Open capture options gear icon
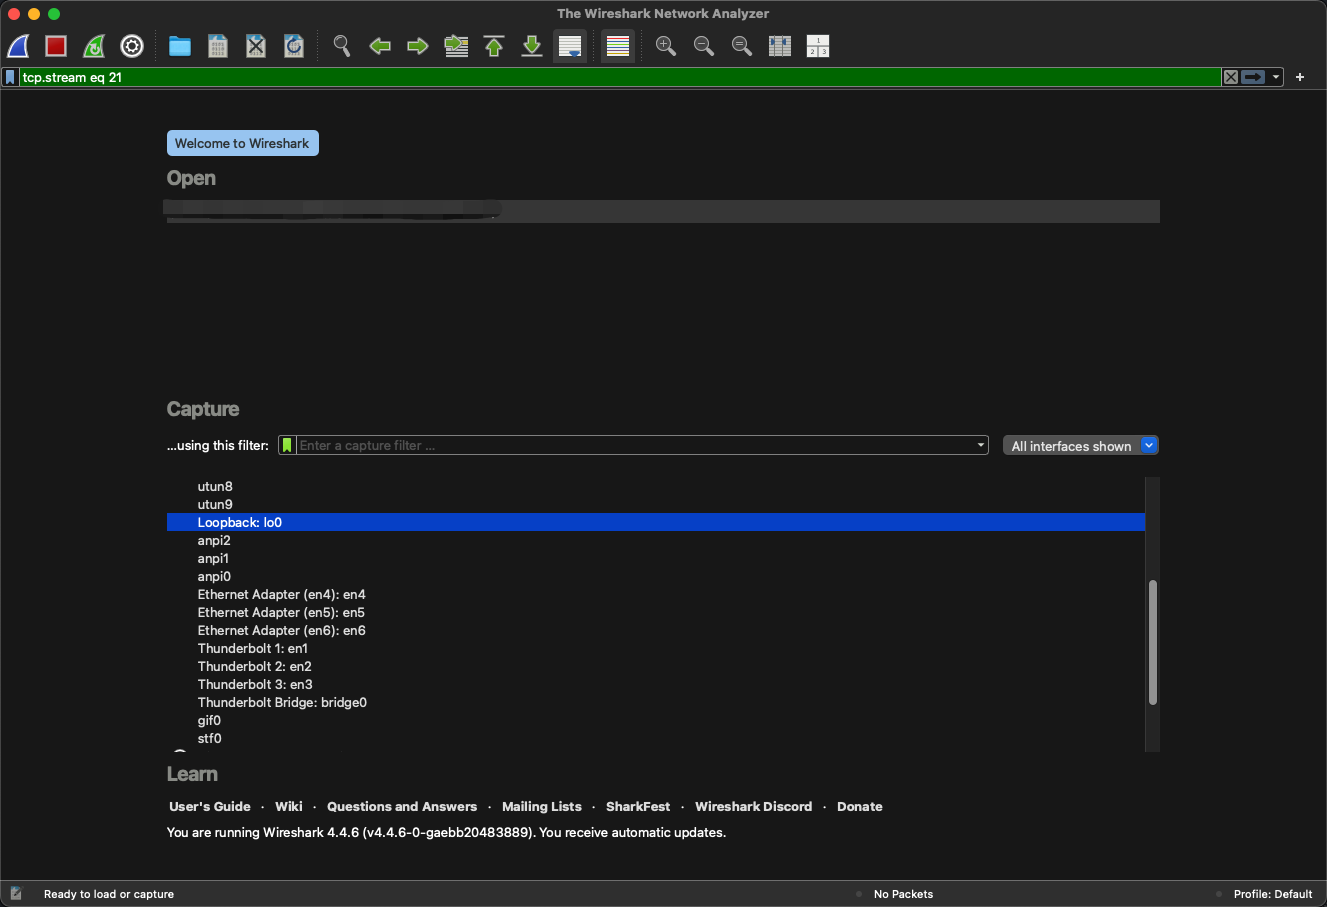The image size is (1327, 907). (x=132, y=46)
